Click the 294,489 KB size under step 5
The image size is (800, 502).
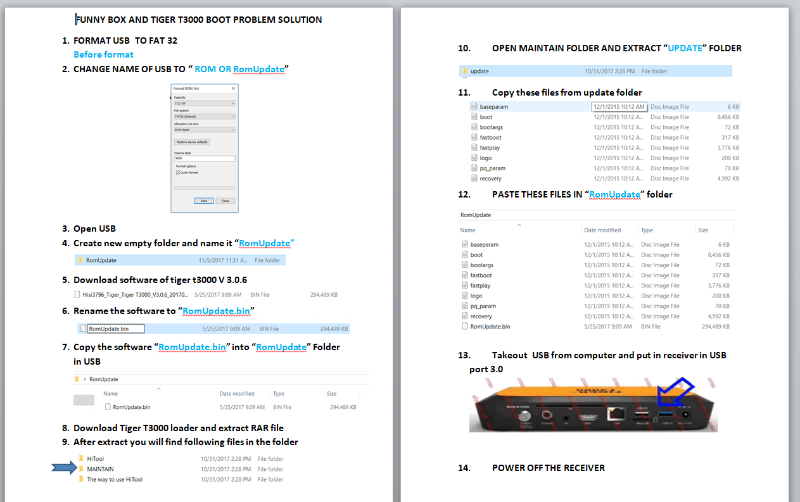(324, 294)
